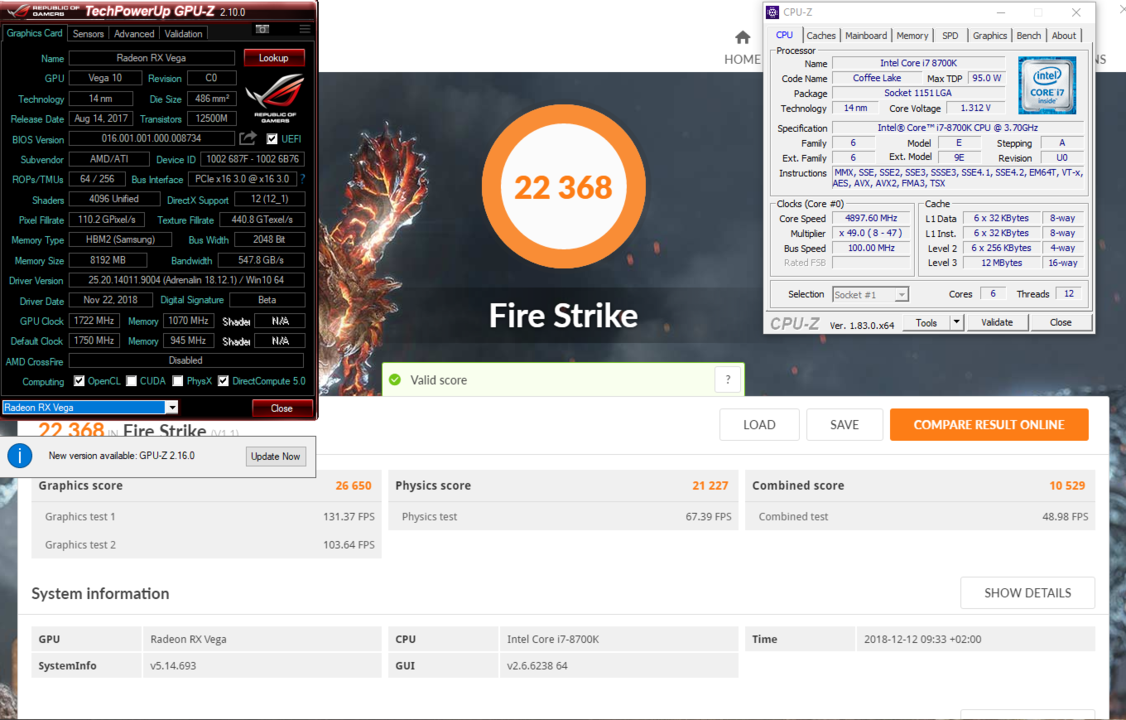1126x720 pixels.
Task: Toggle the UEFI checkbox
Action: 272,139
